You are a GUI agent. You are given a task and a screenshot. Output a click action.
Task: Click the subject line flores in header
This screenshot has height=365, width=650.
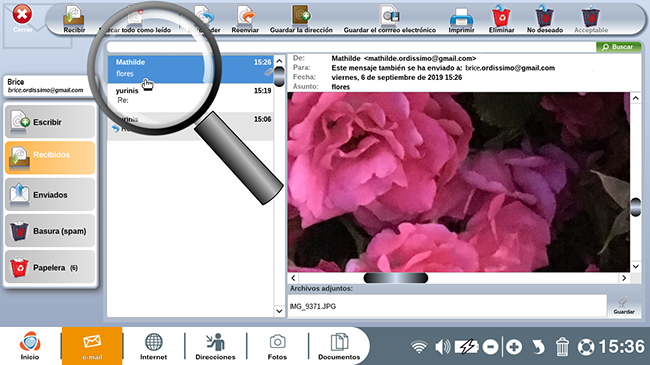340,87
